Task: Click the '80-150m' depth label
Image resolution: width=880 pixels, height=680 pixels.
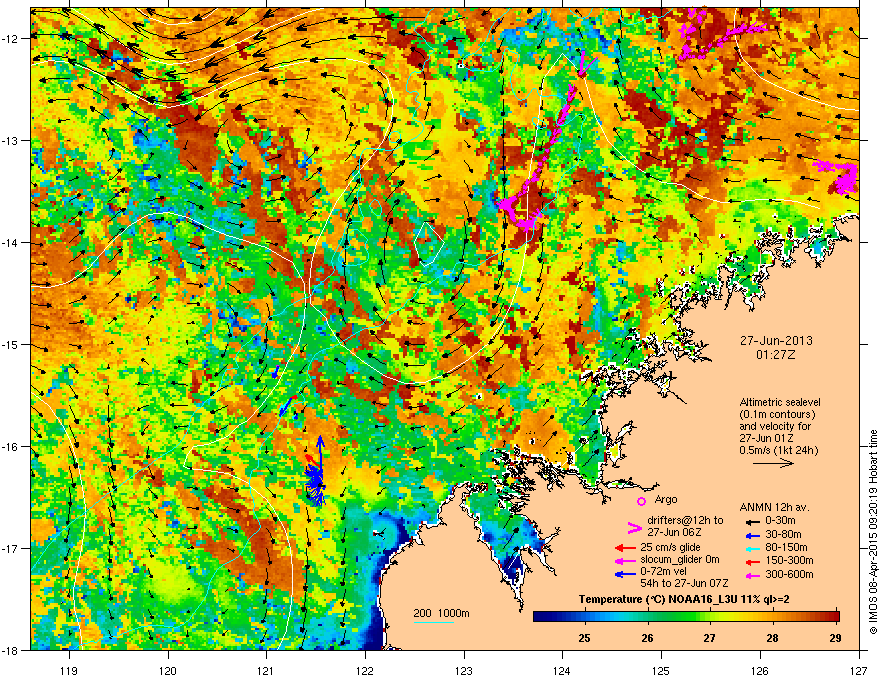Action: point(786,548)
